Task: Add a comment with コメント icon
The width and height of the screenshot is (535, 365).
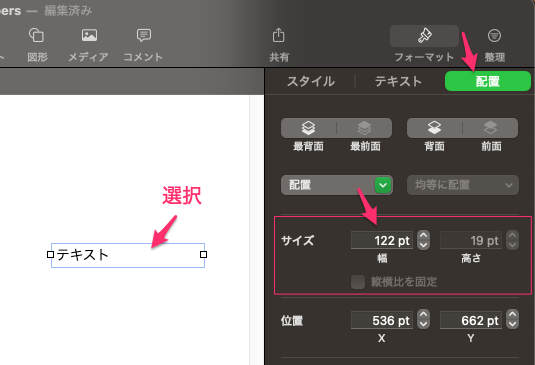Action: (144, 35)
